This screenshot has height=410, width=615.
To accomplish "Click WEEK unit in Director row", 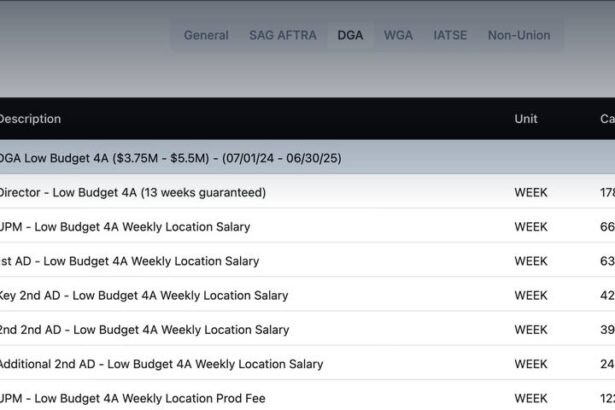I will click(531, 193).
